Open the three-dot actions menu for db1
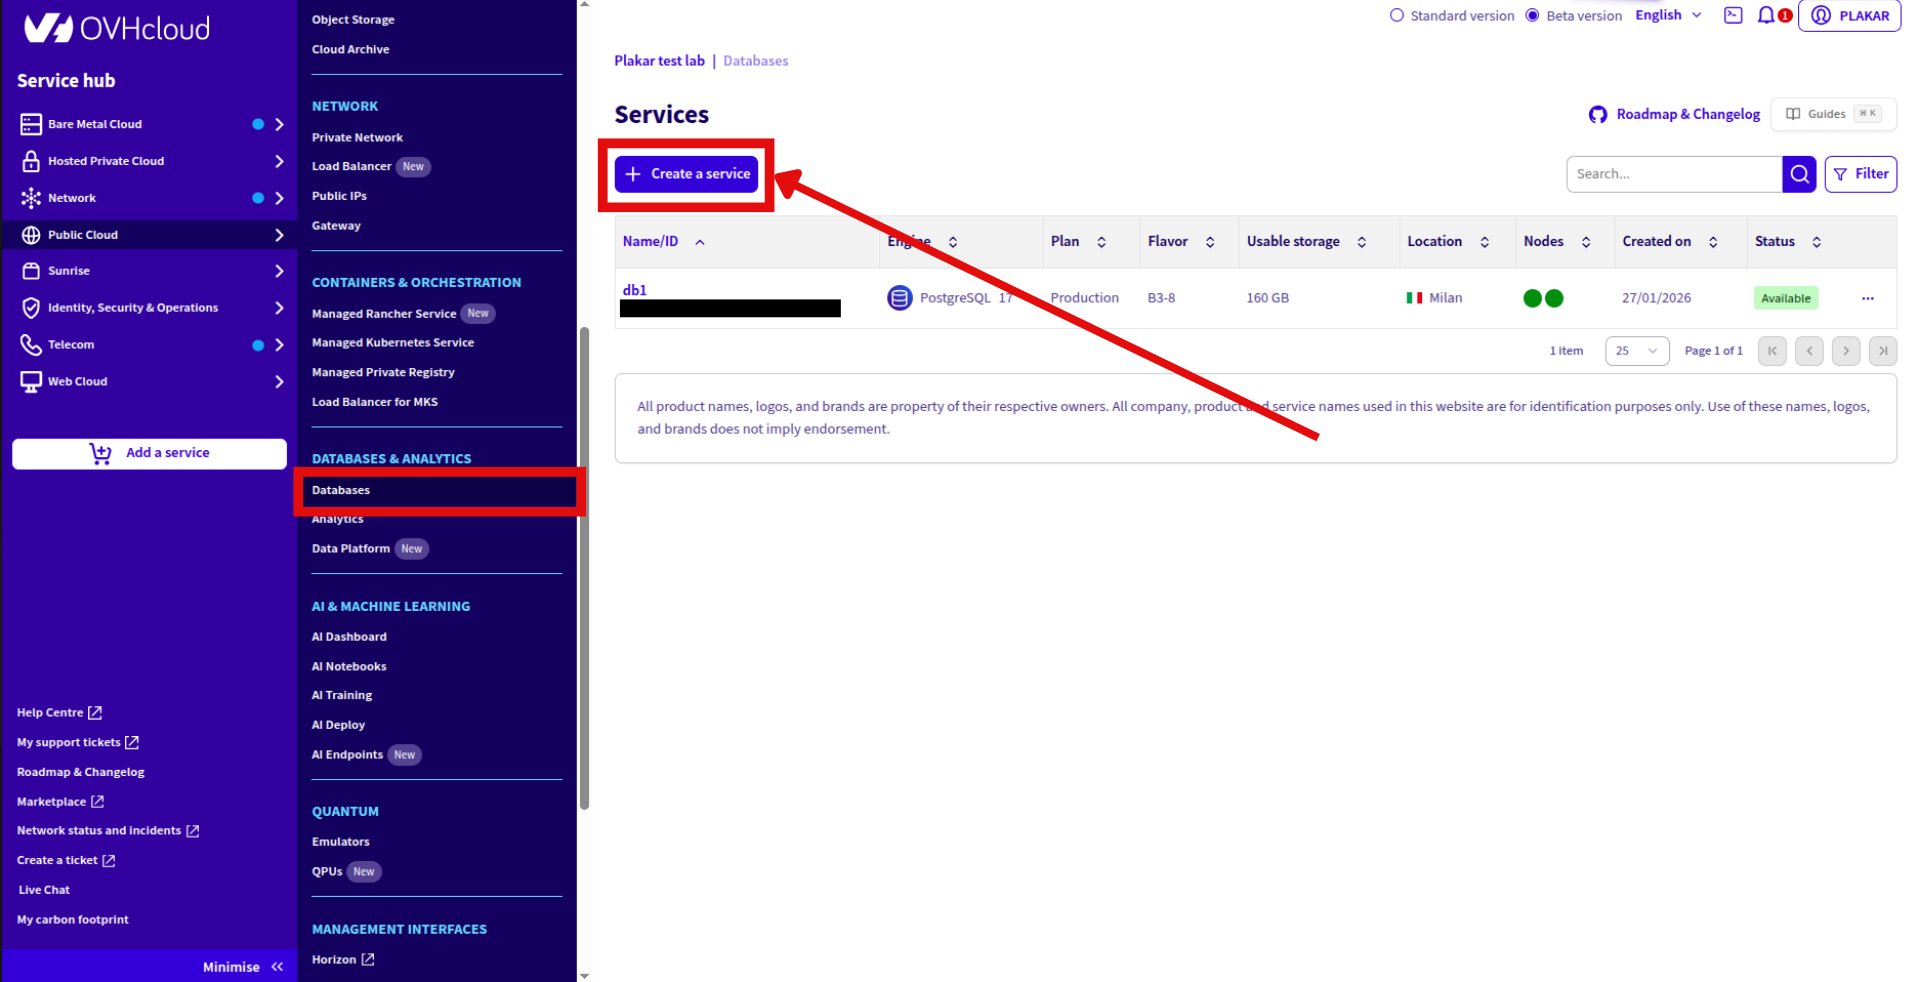 coord(1867,298)
